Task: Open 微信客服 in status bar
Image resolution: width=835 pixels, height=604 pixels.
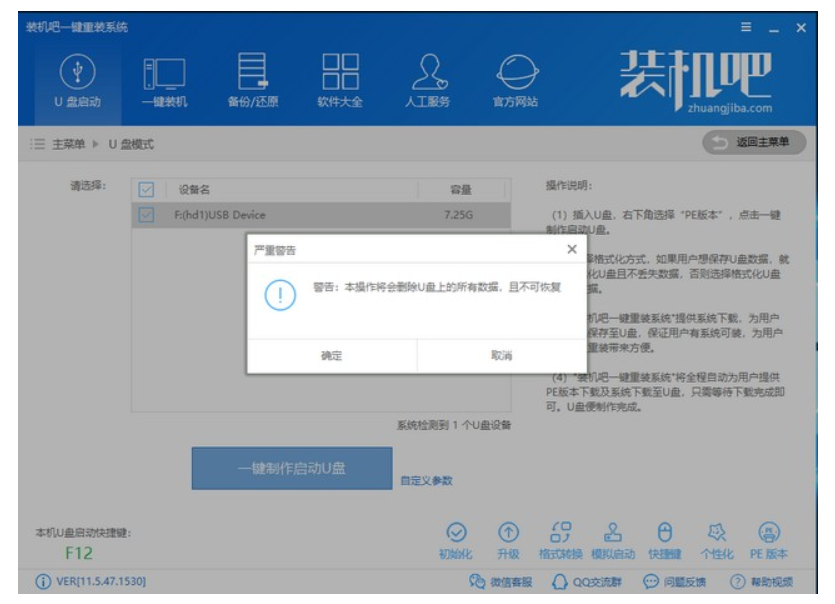Action: (501, 582)
